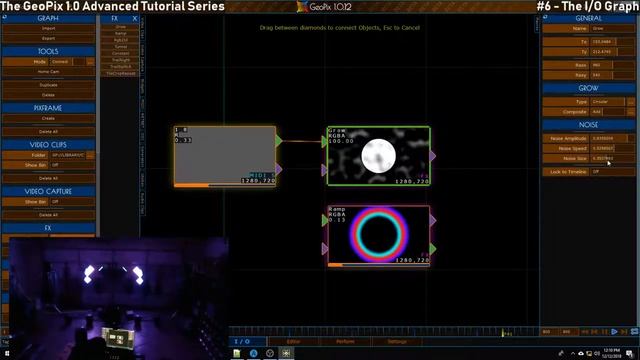Screen dimensions: 640x360
Task: Click the Name field in GENERAL
Action: pyautogui.click(x=613, y=29)
